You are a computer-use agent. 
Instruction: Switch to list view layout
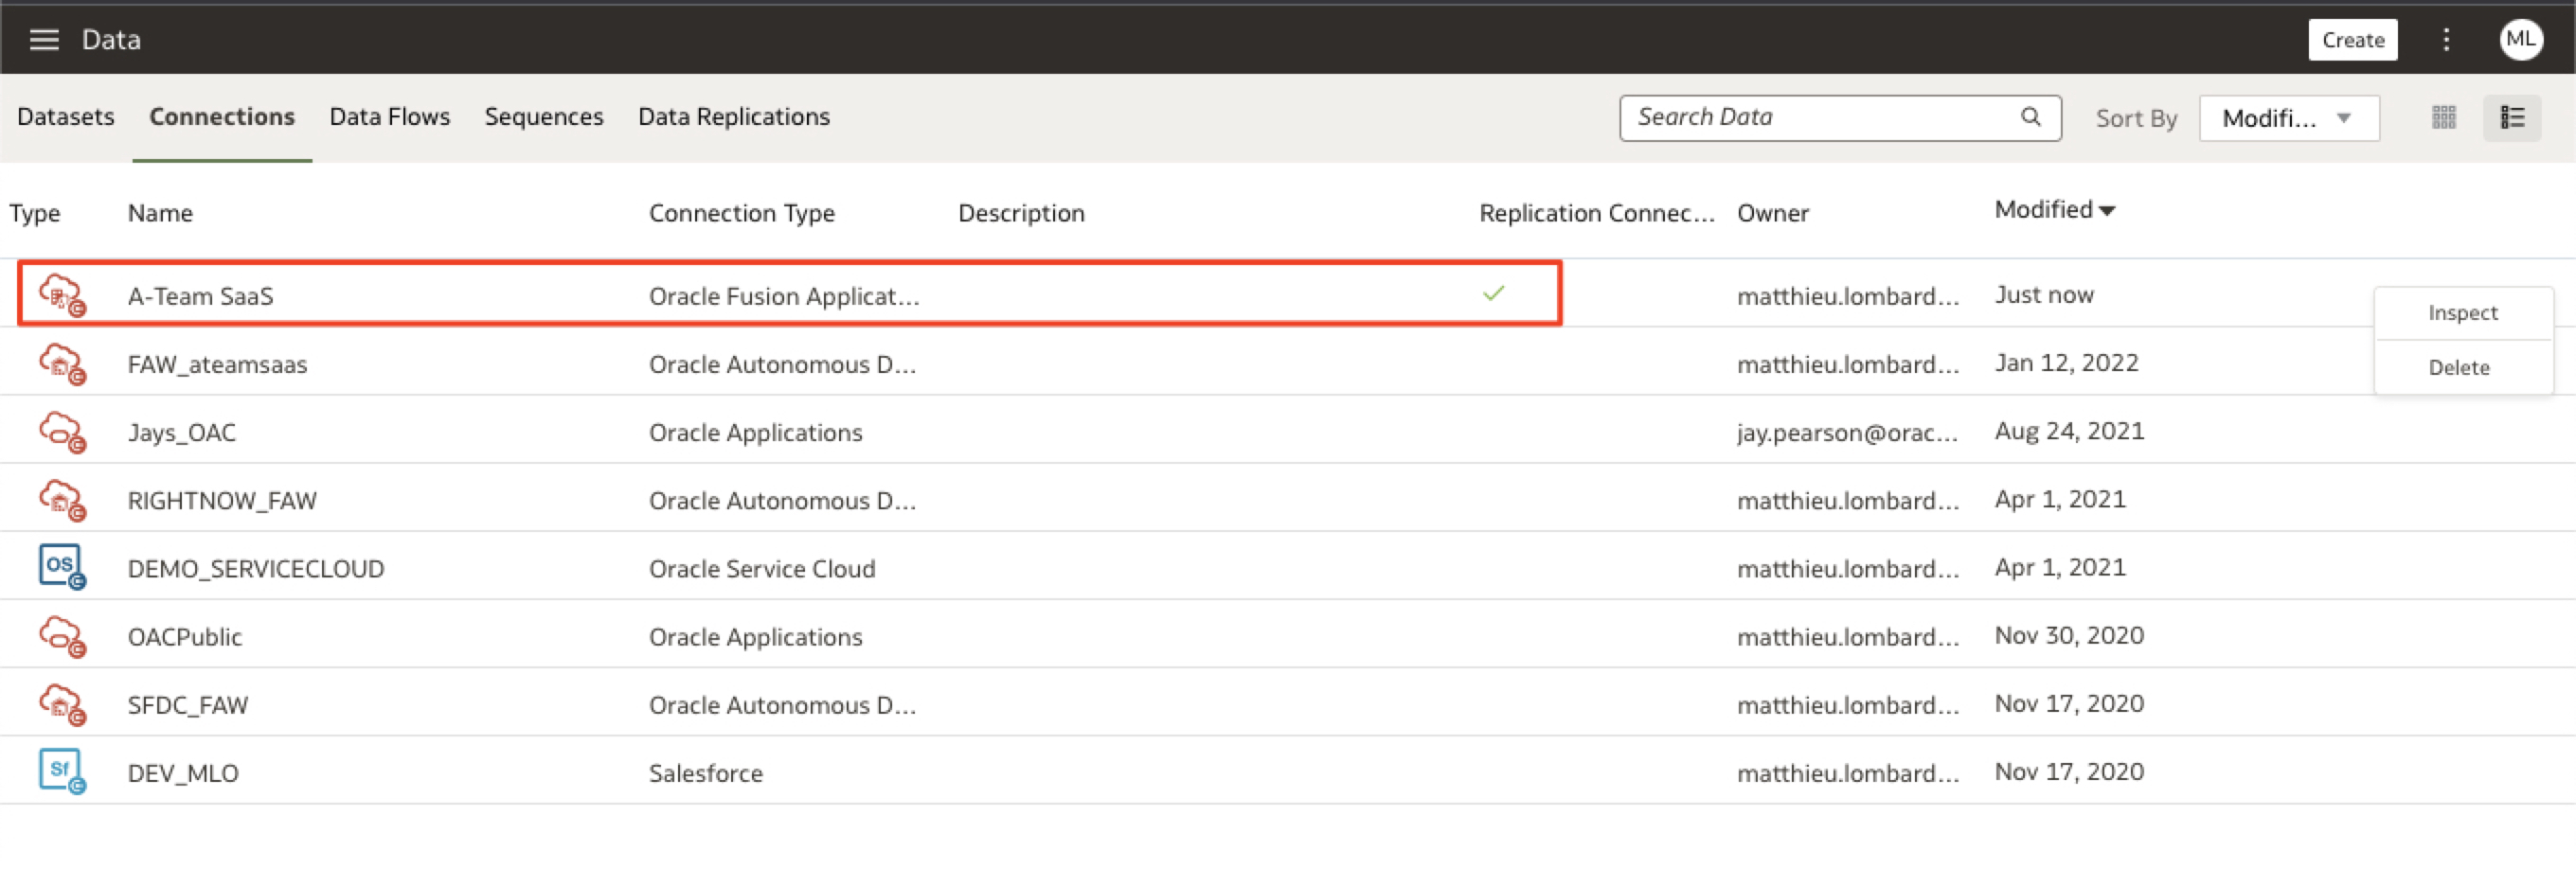tap(2512, 118)
